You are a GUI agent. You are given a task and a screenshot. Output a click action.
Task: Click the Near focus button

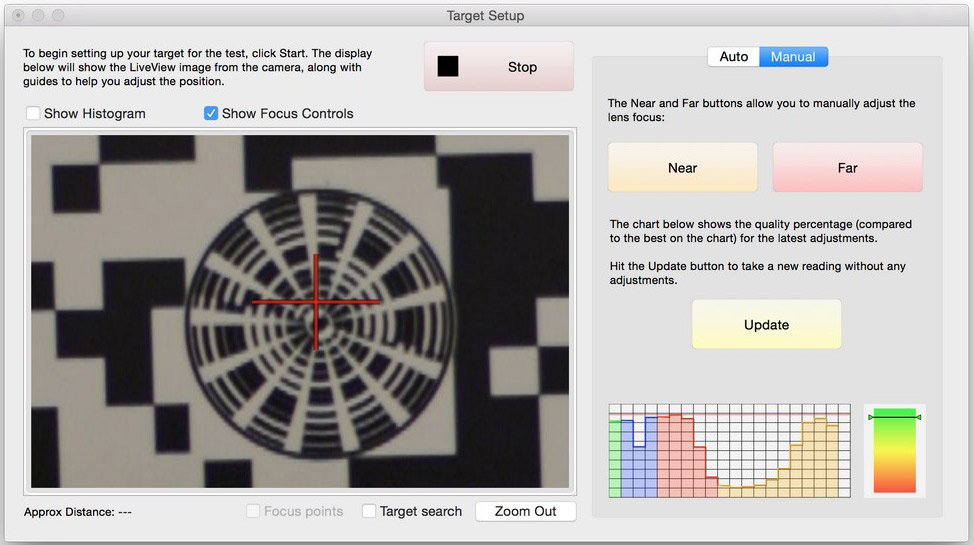click(683, 168)
